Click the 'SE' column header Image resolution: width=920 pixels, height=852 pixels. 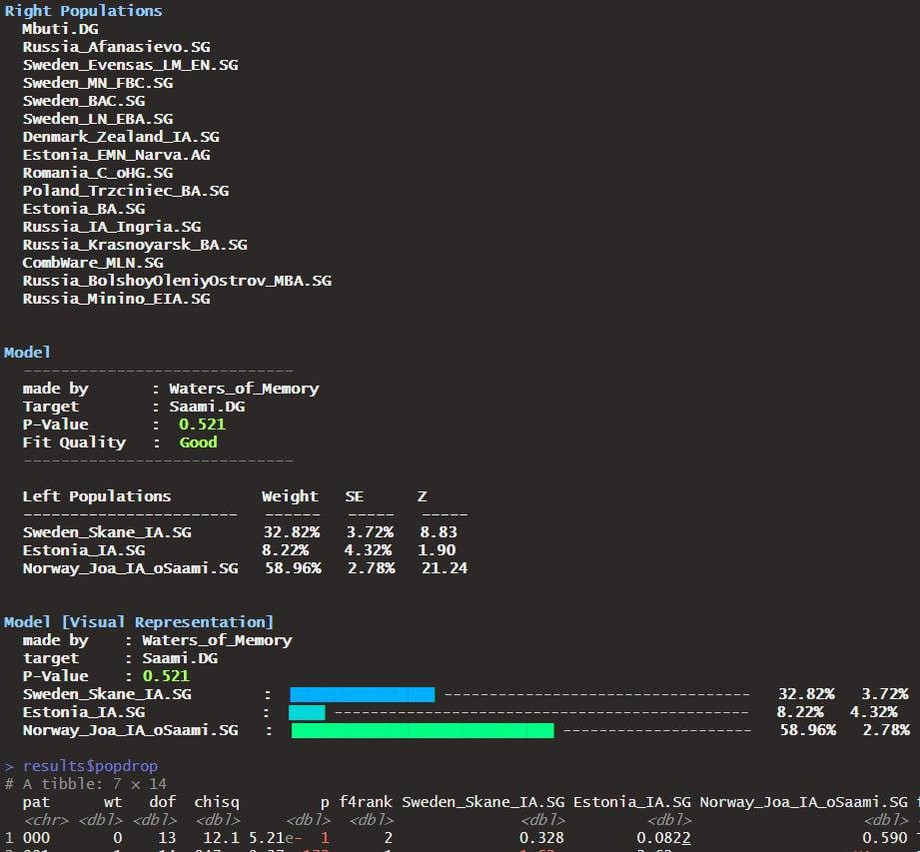[354, 496]
